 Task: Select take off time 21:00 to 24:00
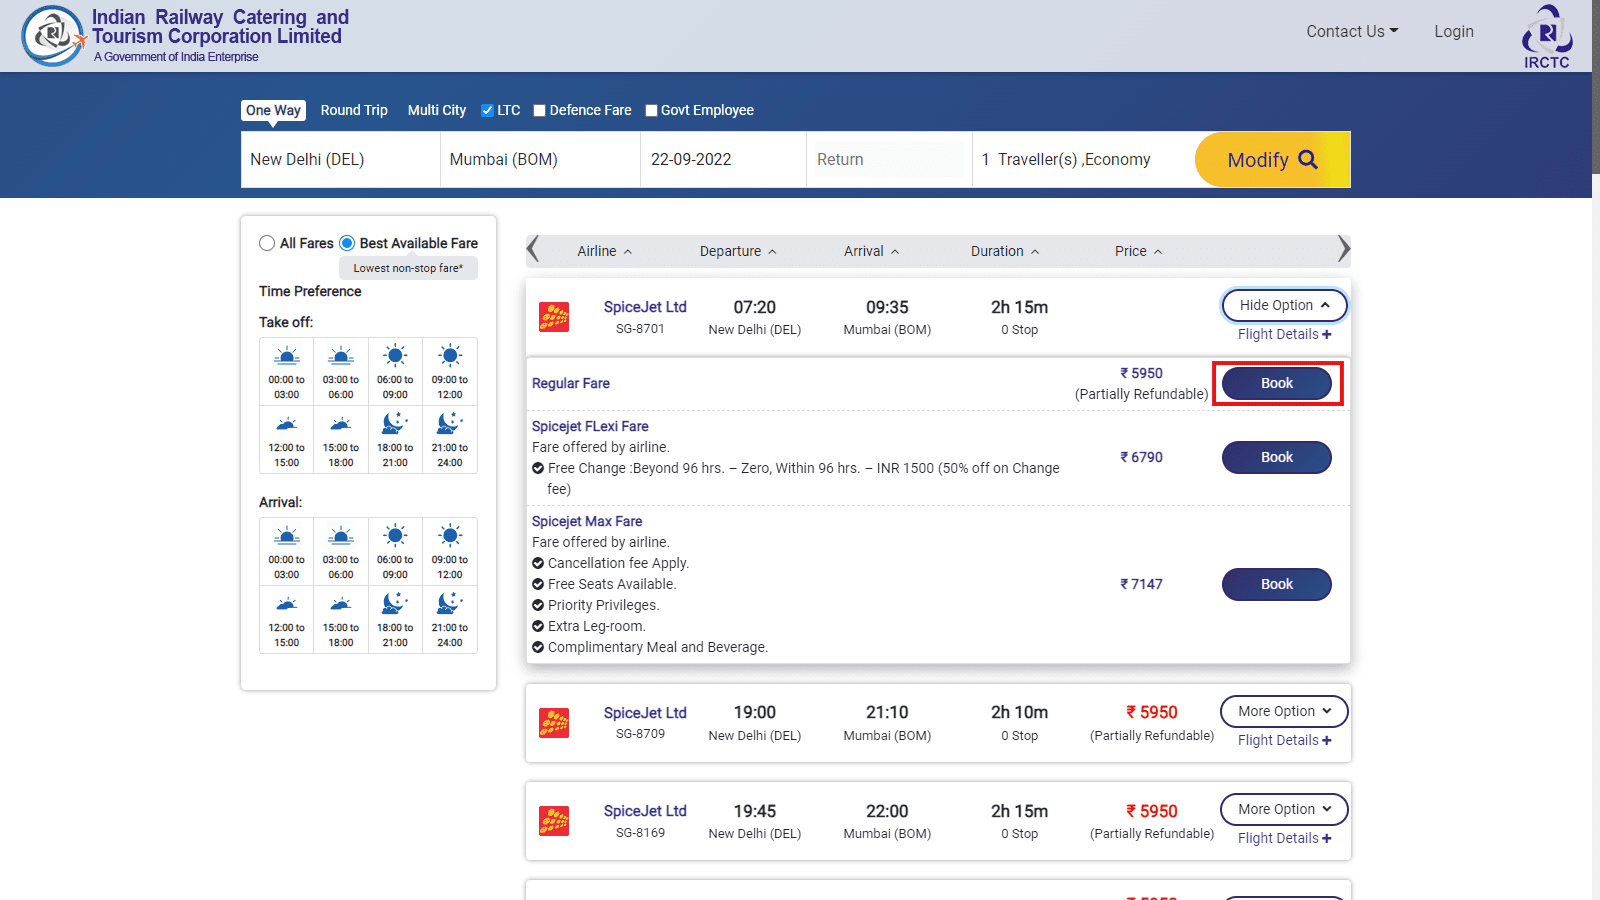click(450, 439)
